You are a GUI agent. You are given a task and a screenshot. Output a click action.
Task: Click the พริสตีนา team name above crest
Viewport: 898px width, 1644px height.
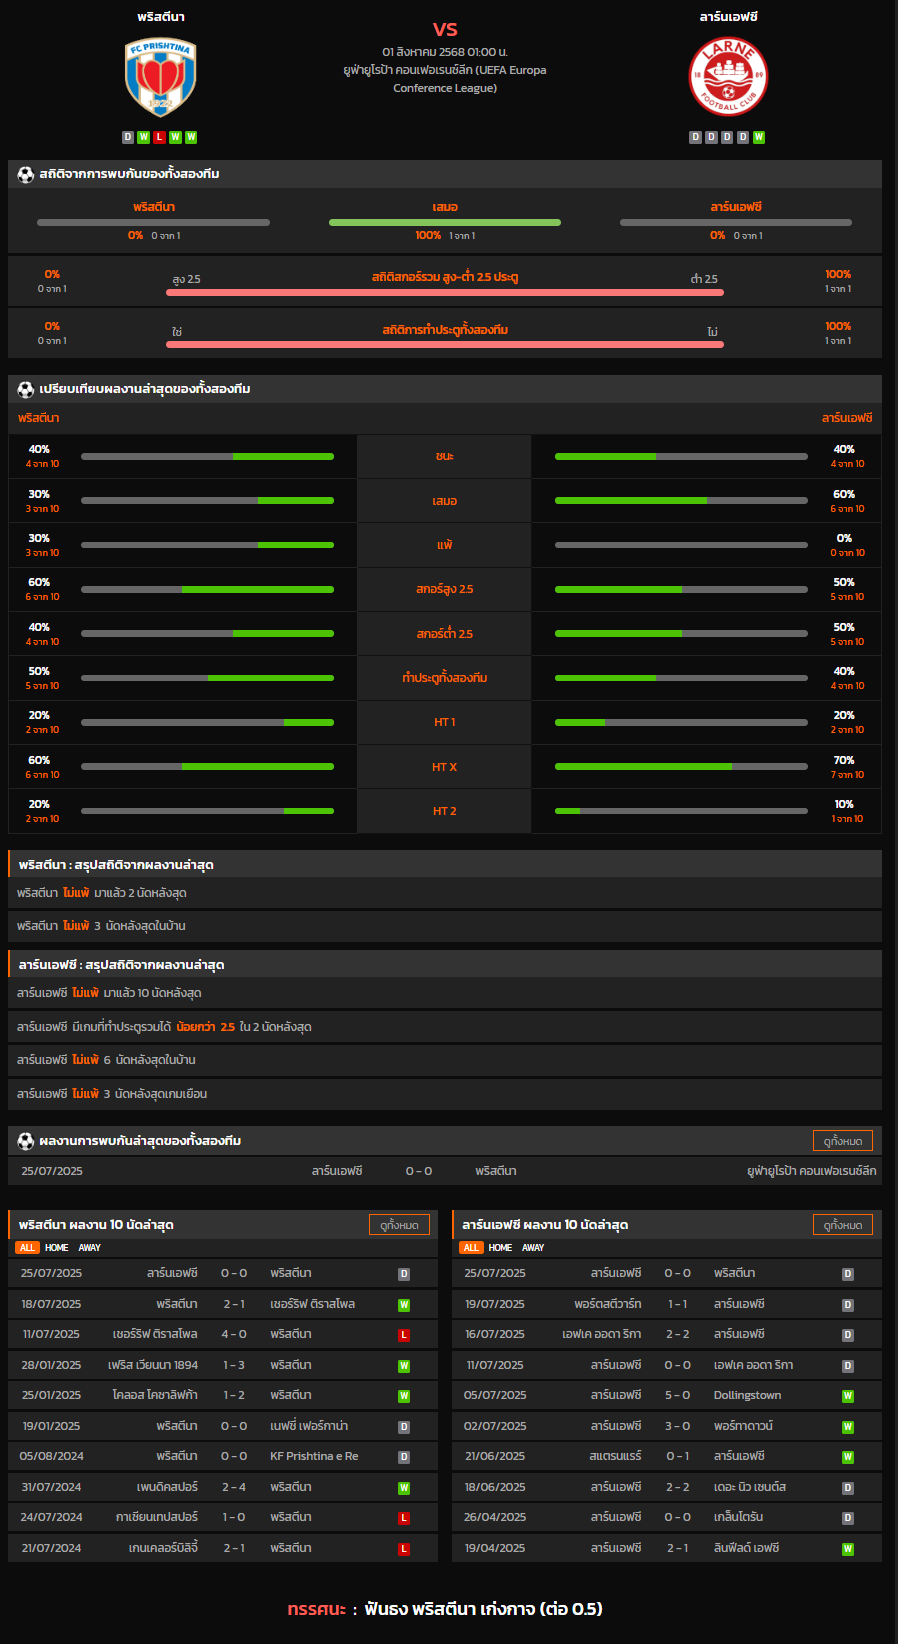point(161,17)
